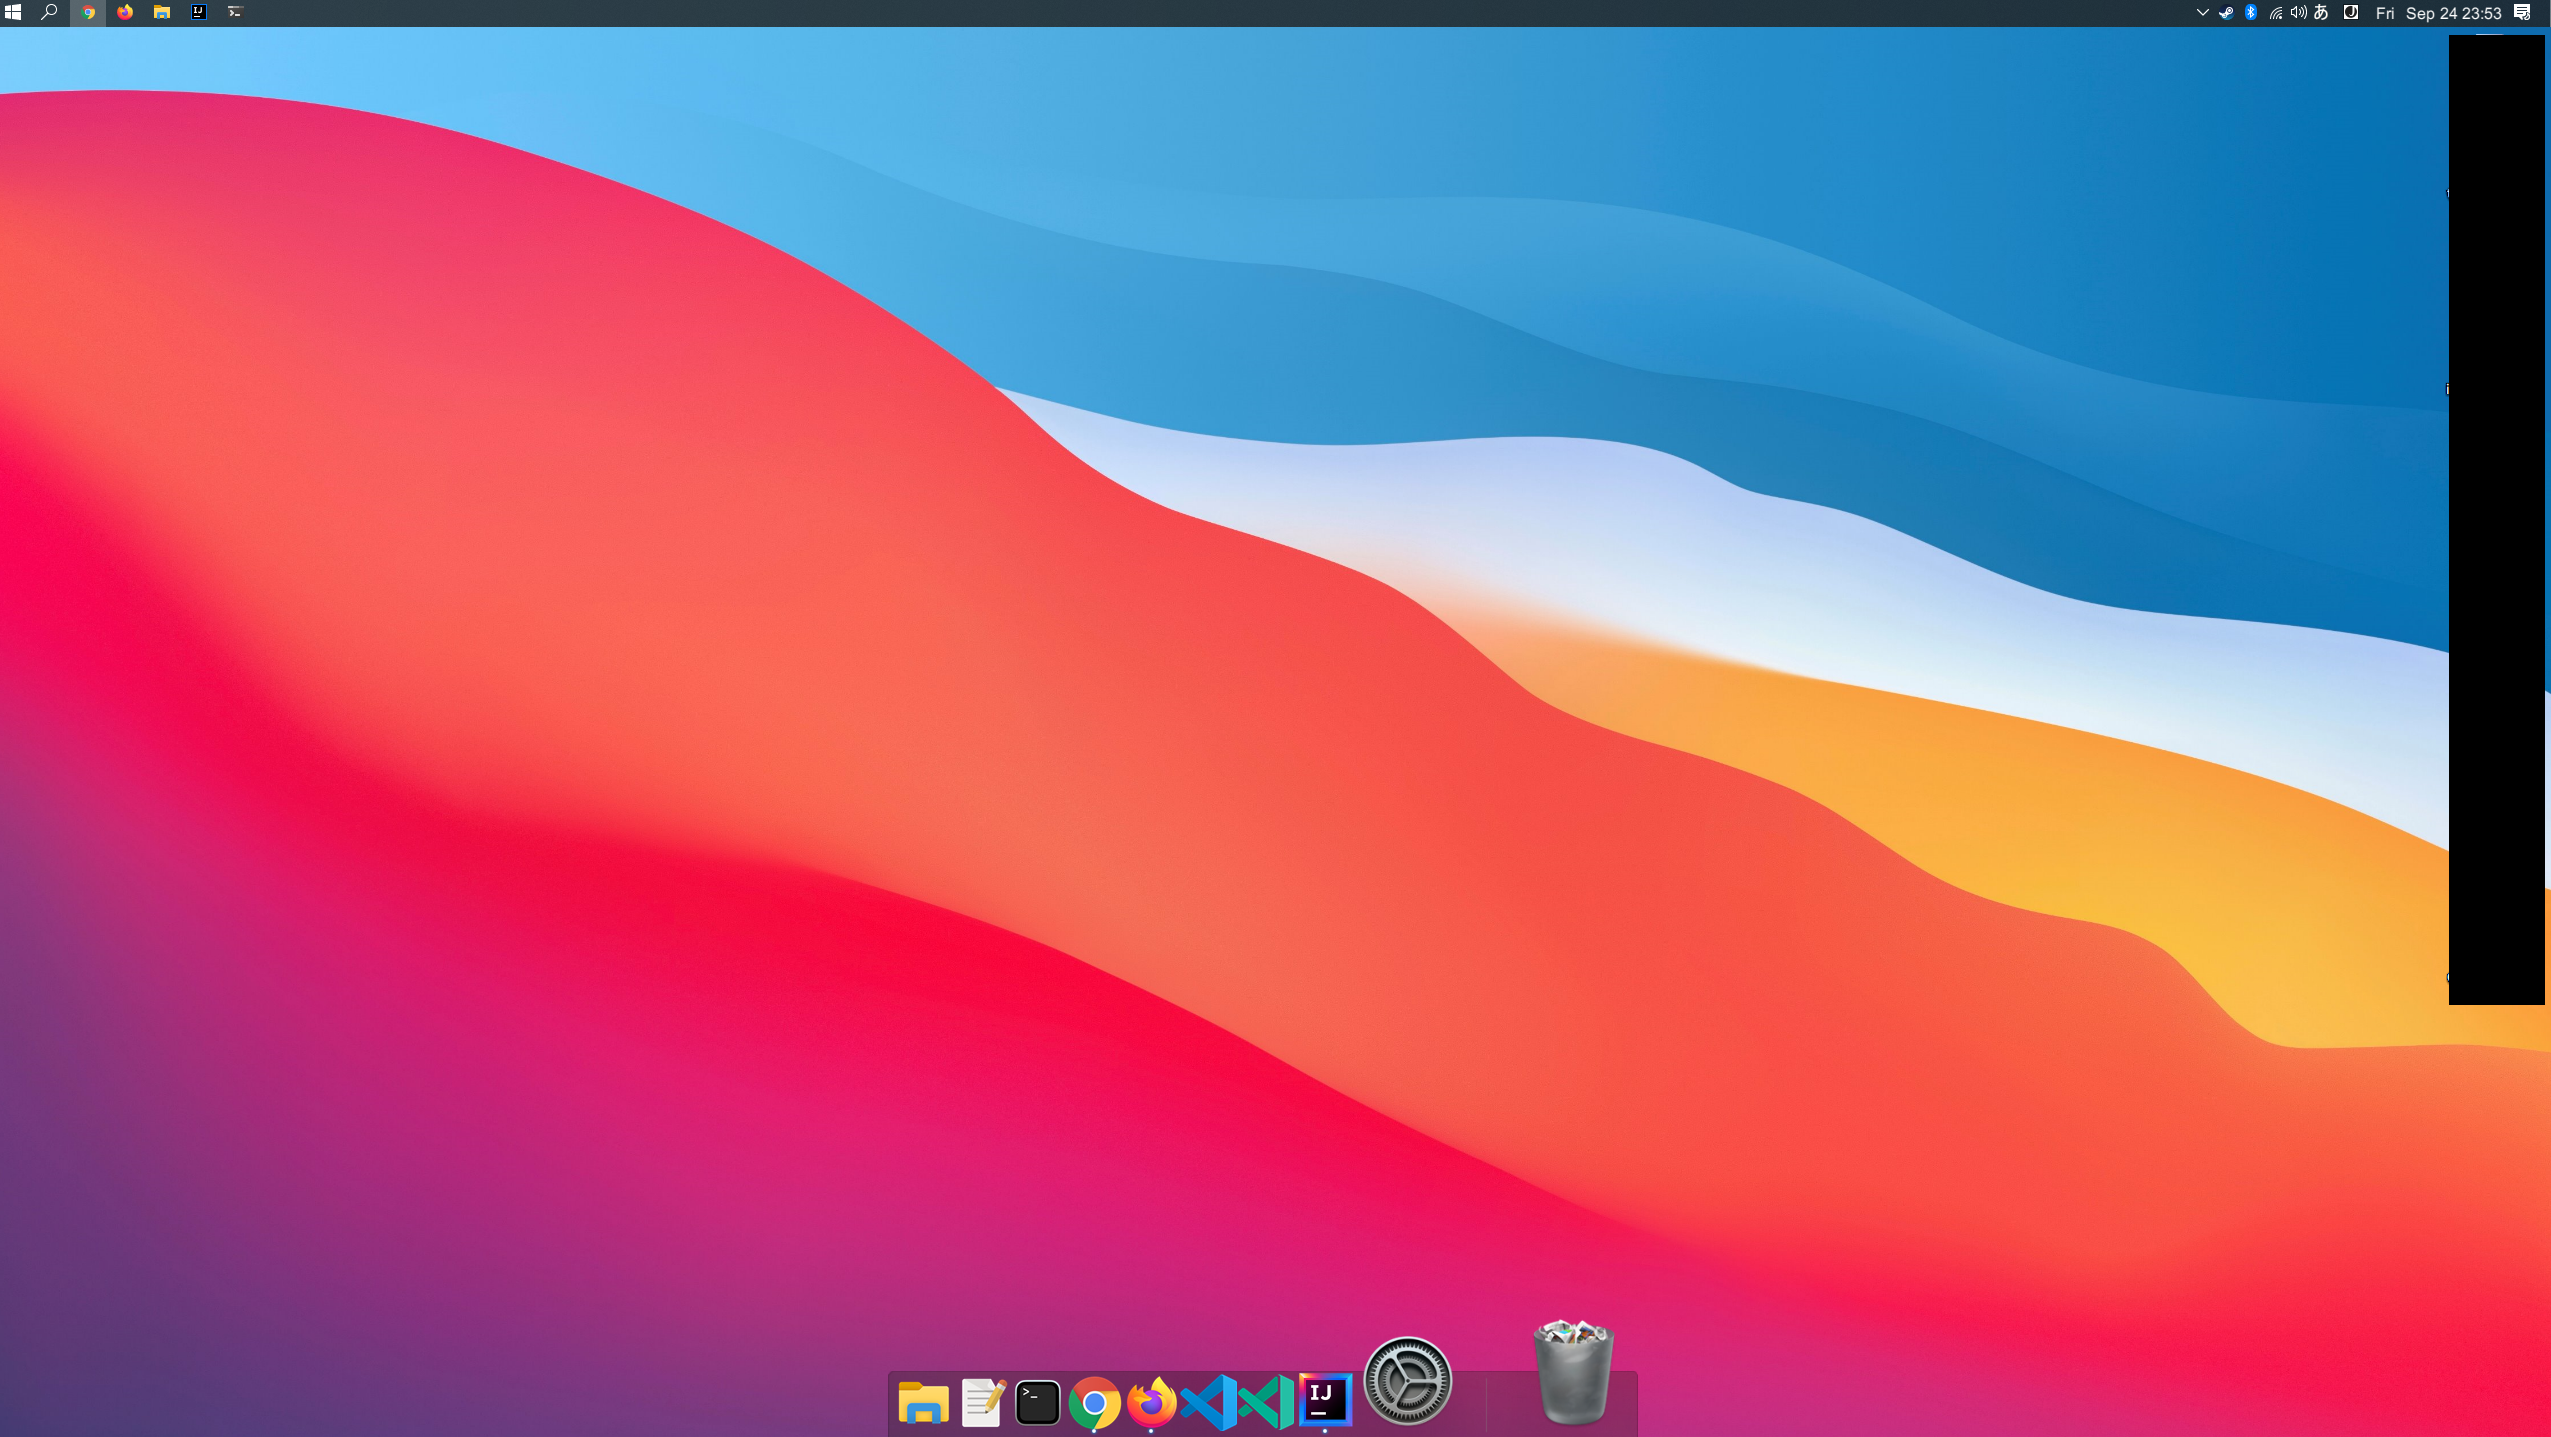Viewport: 2551px width, 1437px height.
Task: Open the Start menu
Action: [14, 13]
